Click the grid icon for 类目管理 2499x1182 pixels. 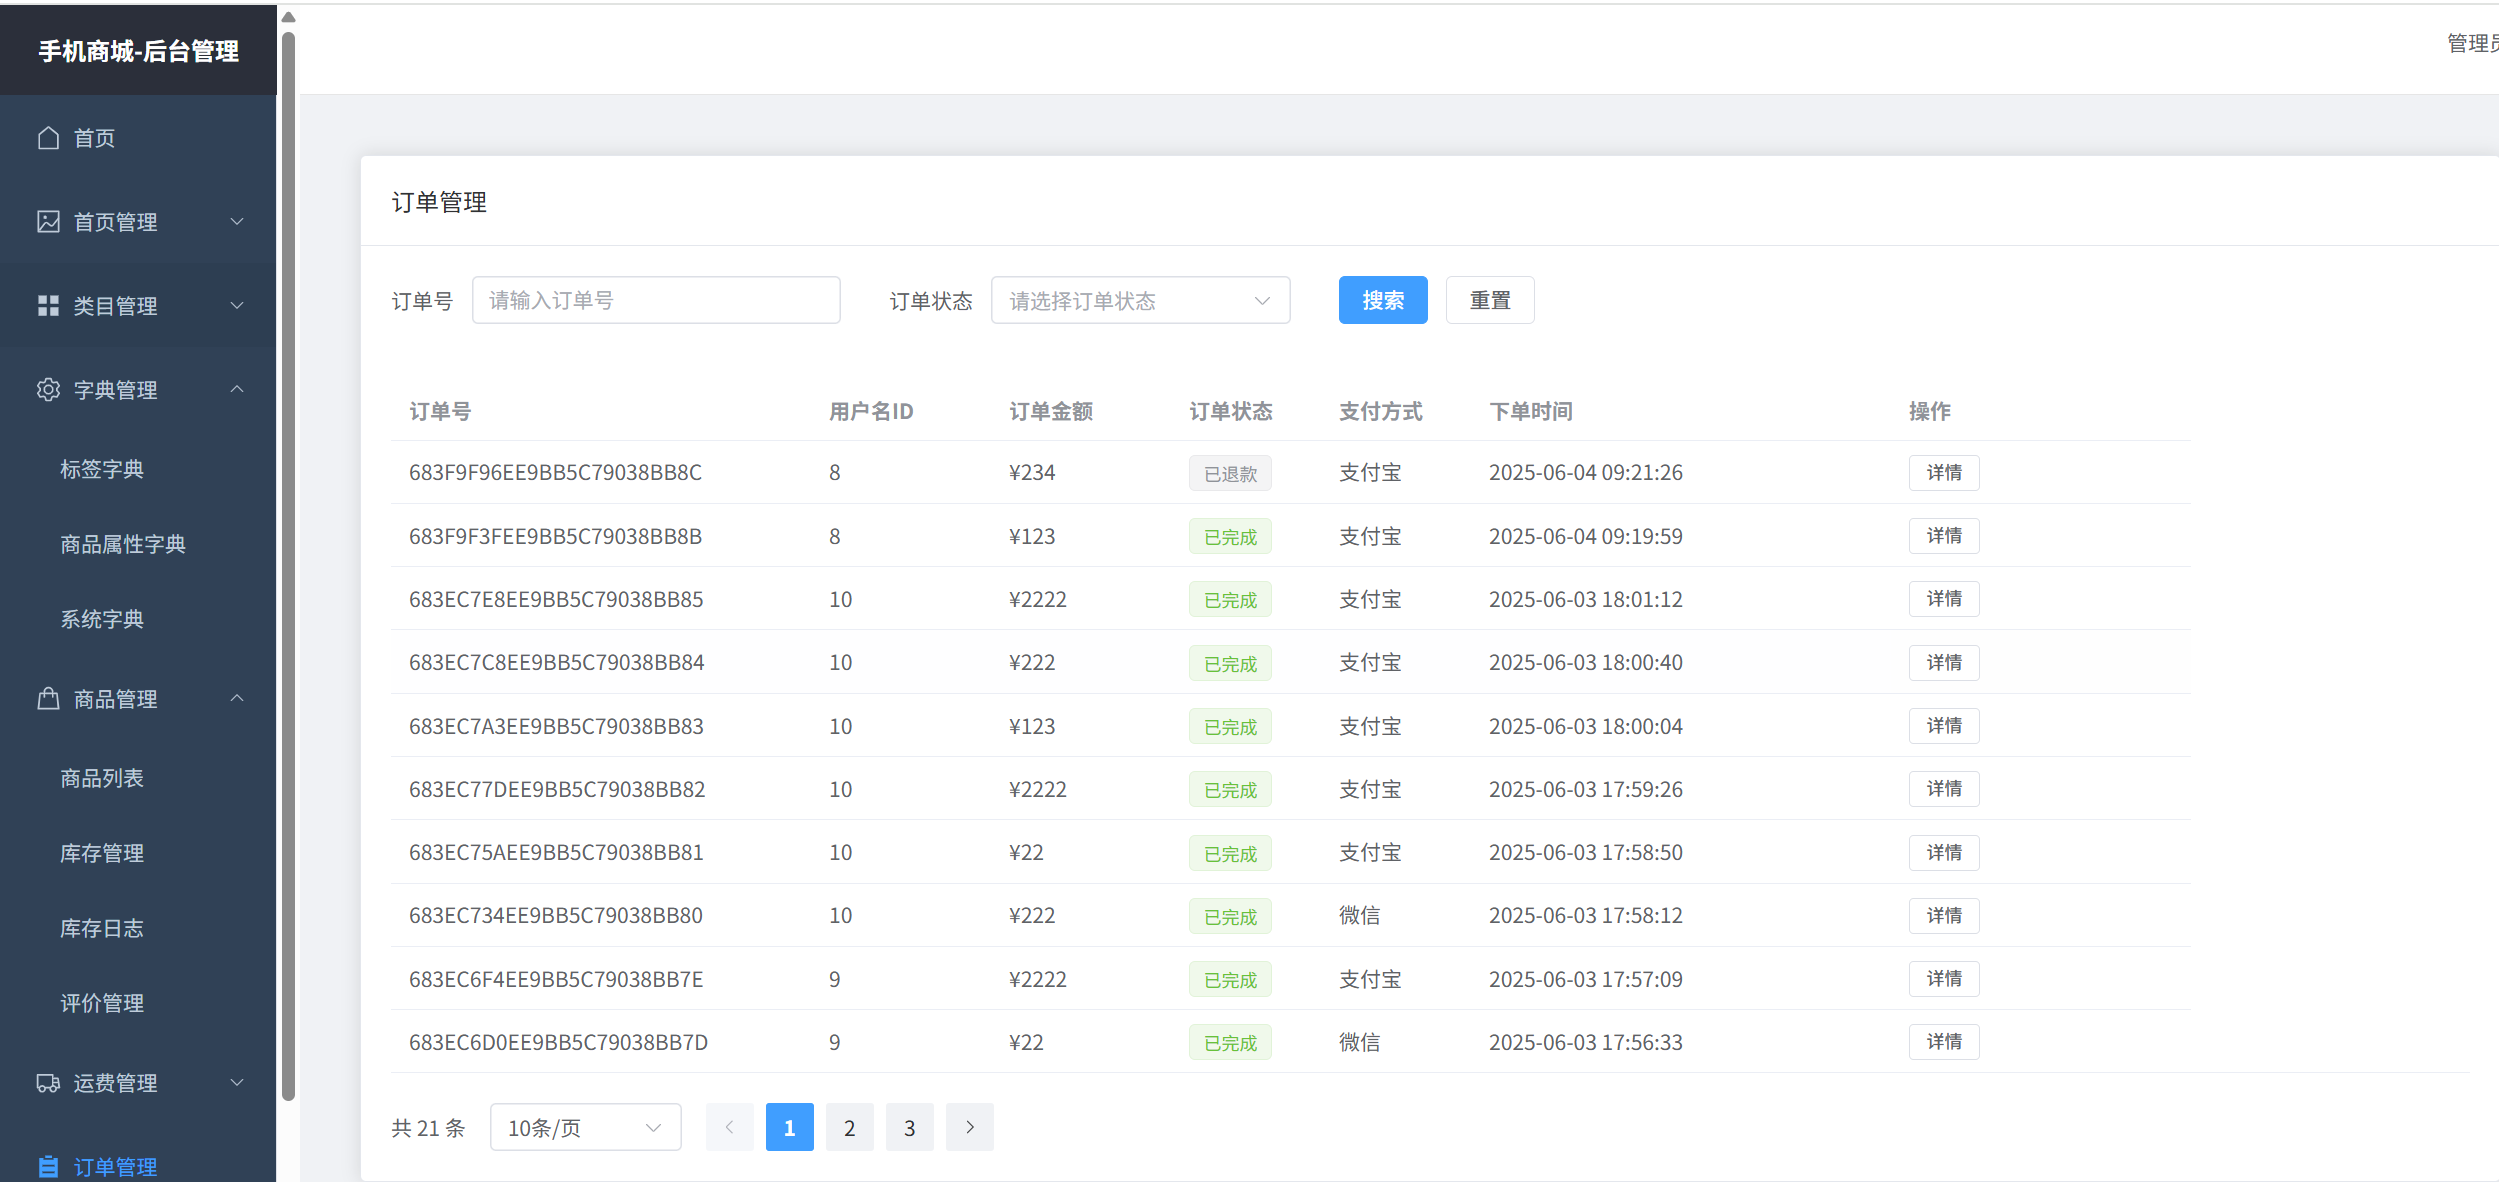tap(48, 306)
